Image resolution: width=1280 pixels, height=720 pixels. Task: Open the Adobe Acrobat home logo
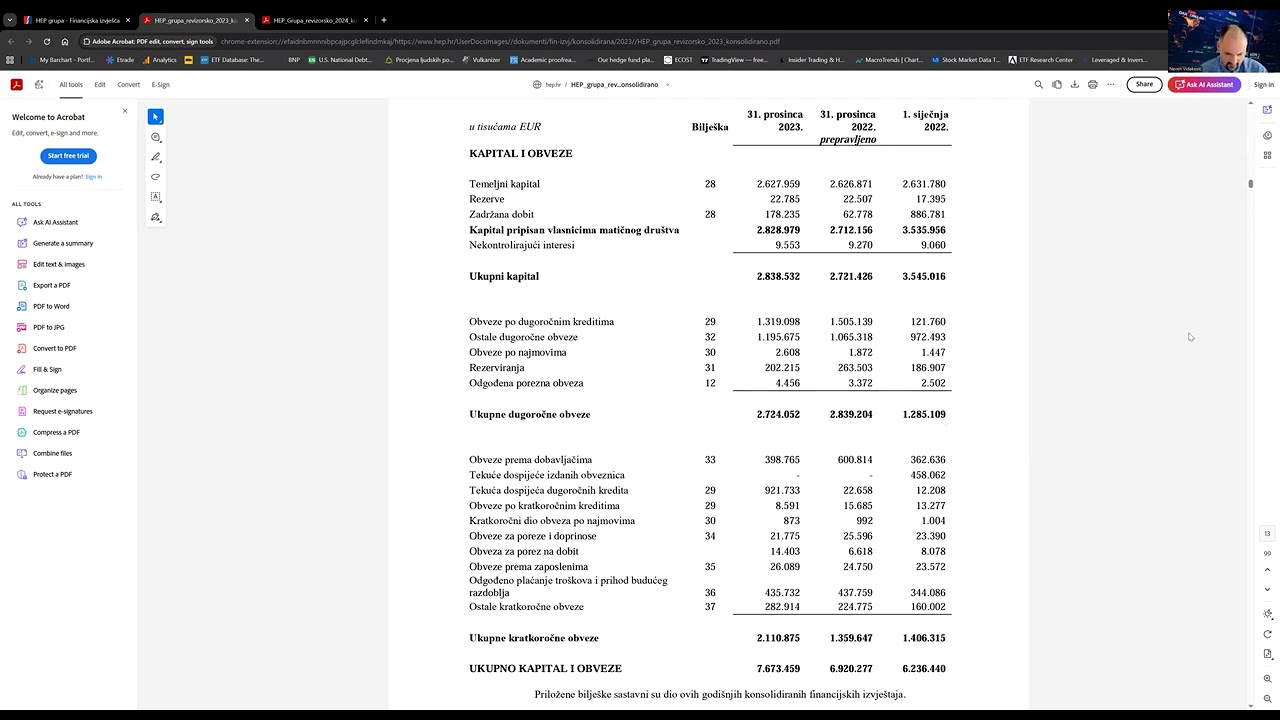point(16,85)
